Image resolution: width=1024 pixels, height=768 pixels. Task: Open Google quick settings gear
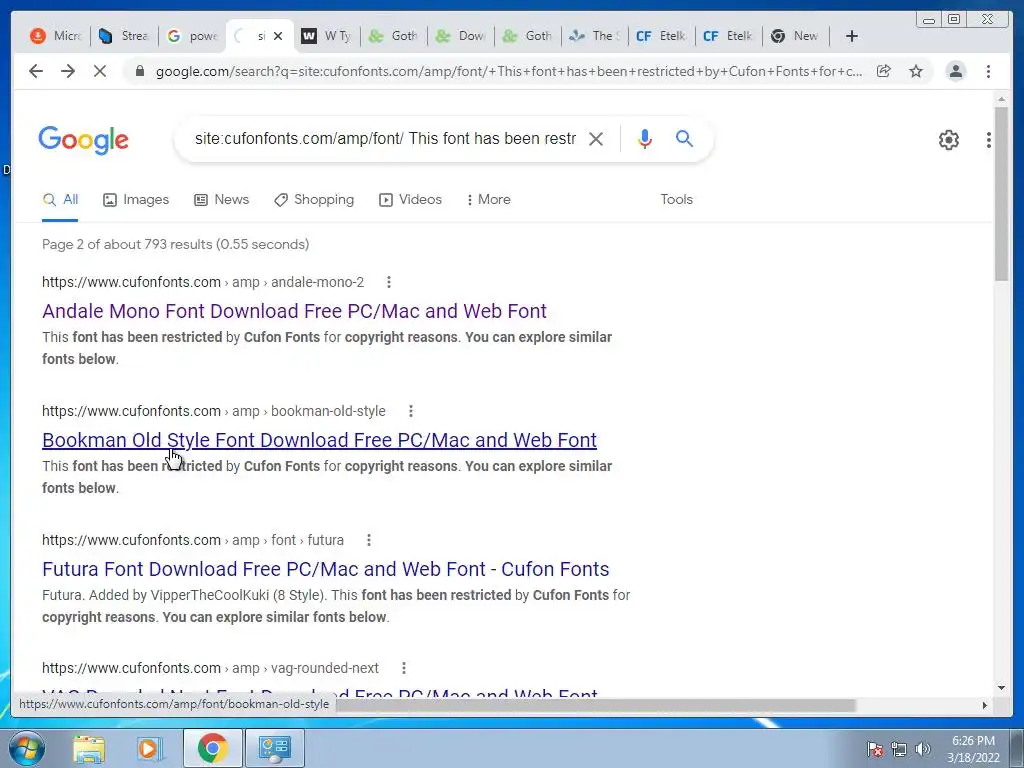tap(948, 140)
